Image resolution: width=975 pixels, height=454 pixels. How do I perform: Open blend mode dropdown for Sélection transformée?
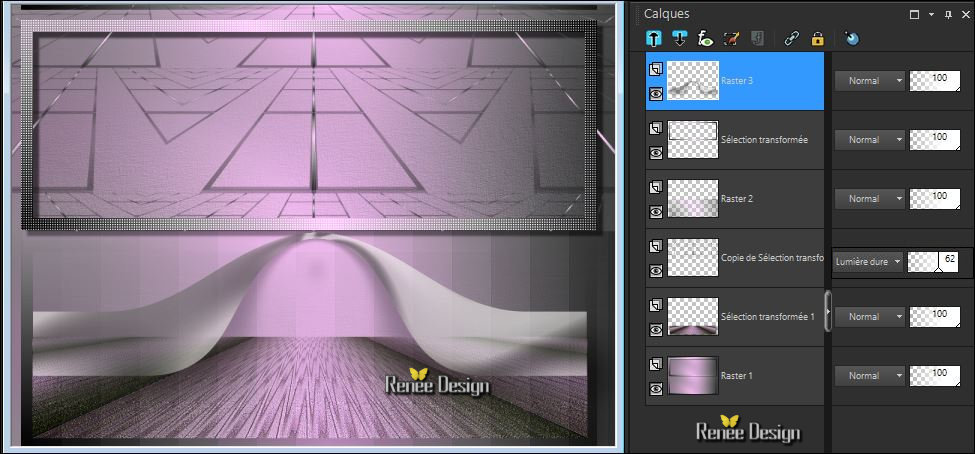869,140
